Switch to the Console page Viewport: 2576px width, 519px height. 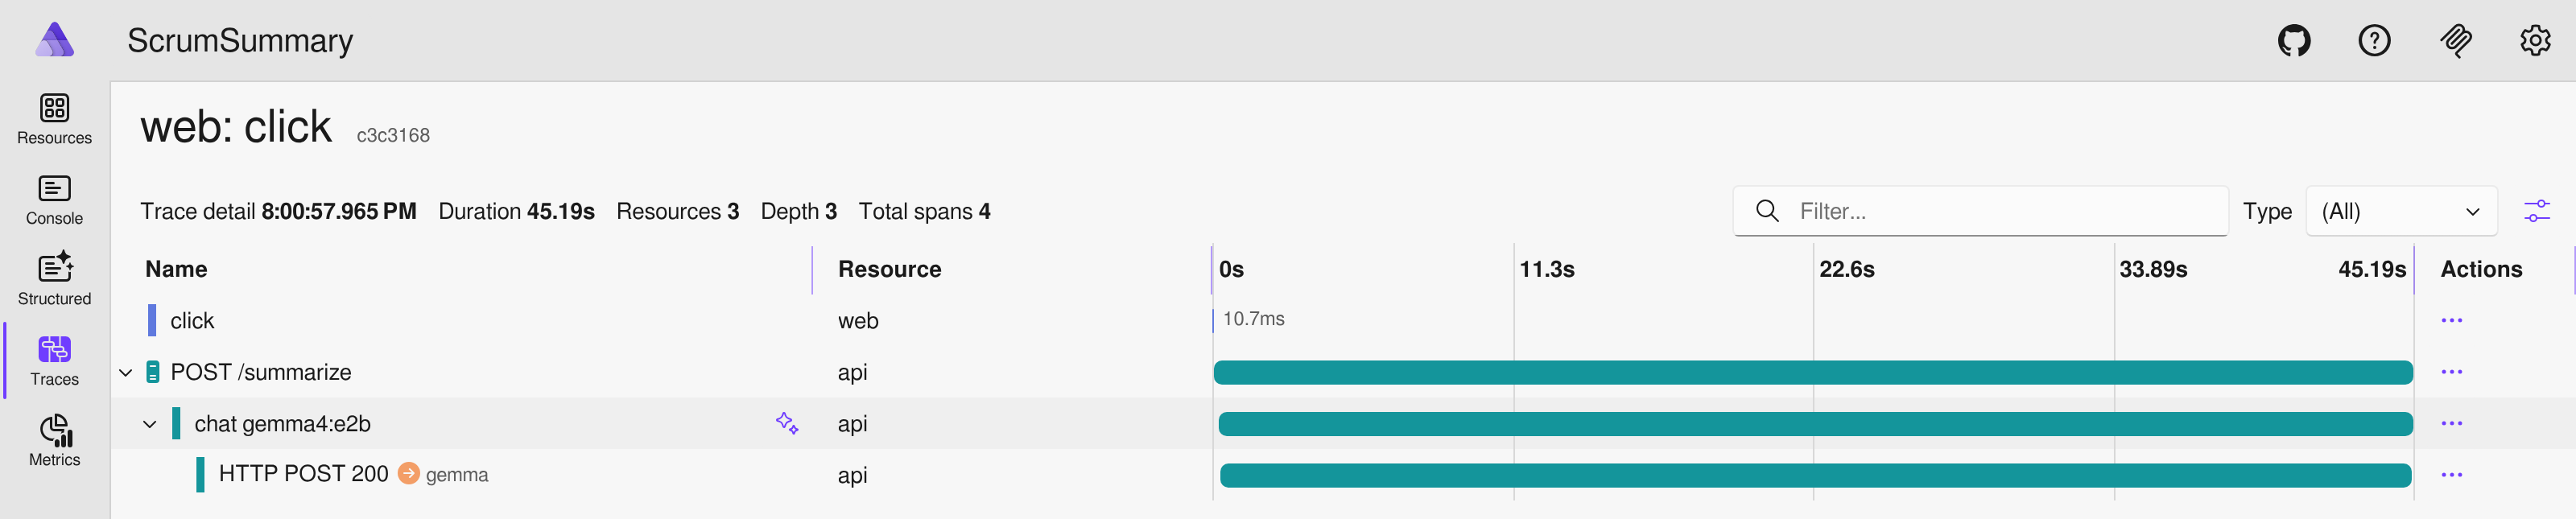(x=55, y=200)
